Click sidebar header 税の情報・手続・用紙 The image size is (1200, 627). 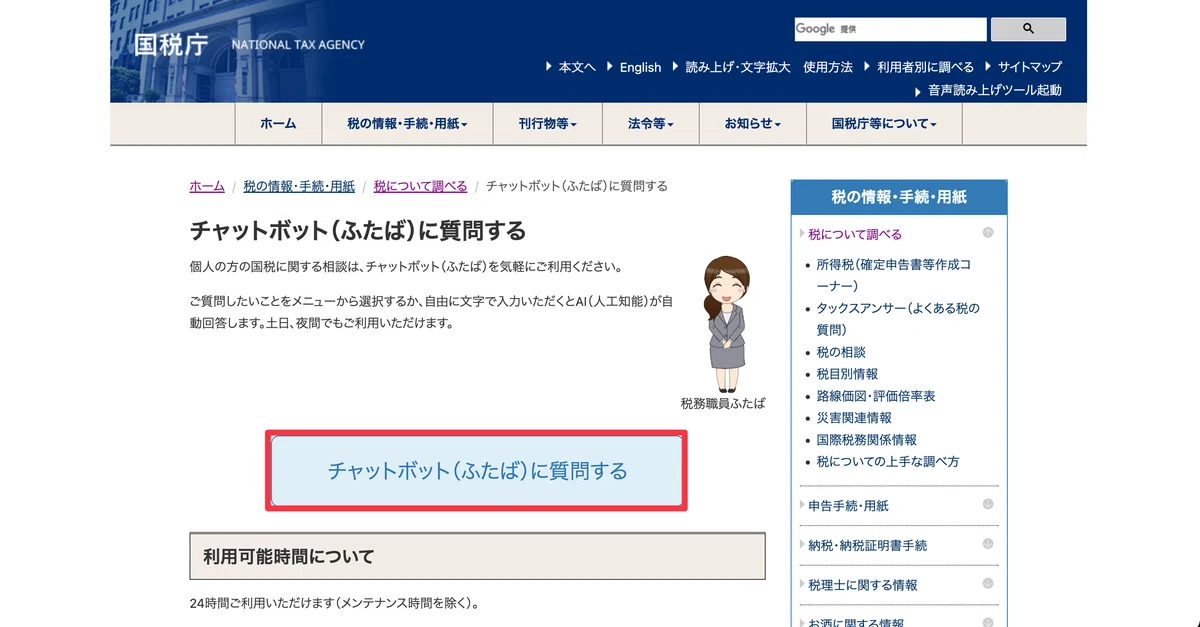[x=899, y=197]
